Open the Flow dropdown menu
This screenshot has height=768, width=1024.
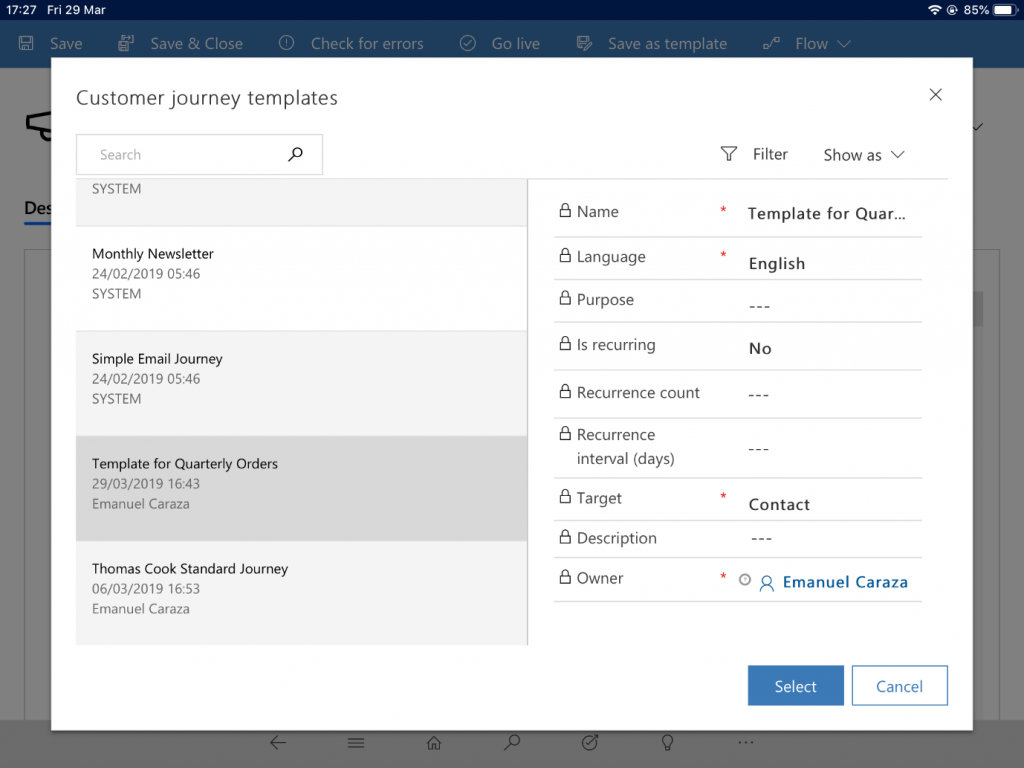[810, 43]
